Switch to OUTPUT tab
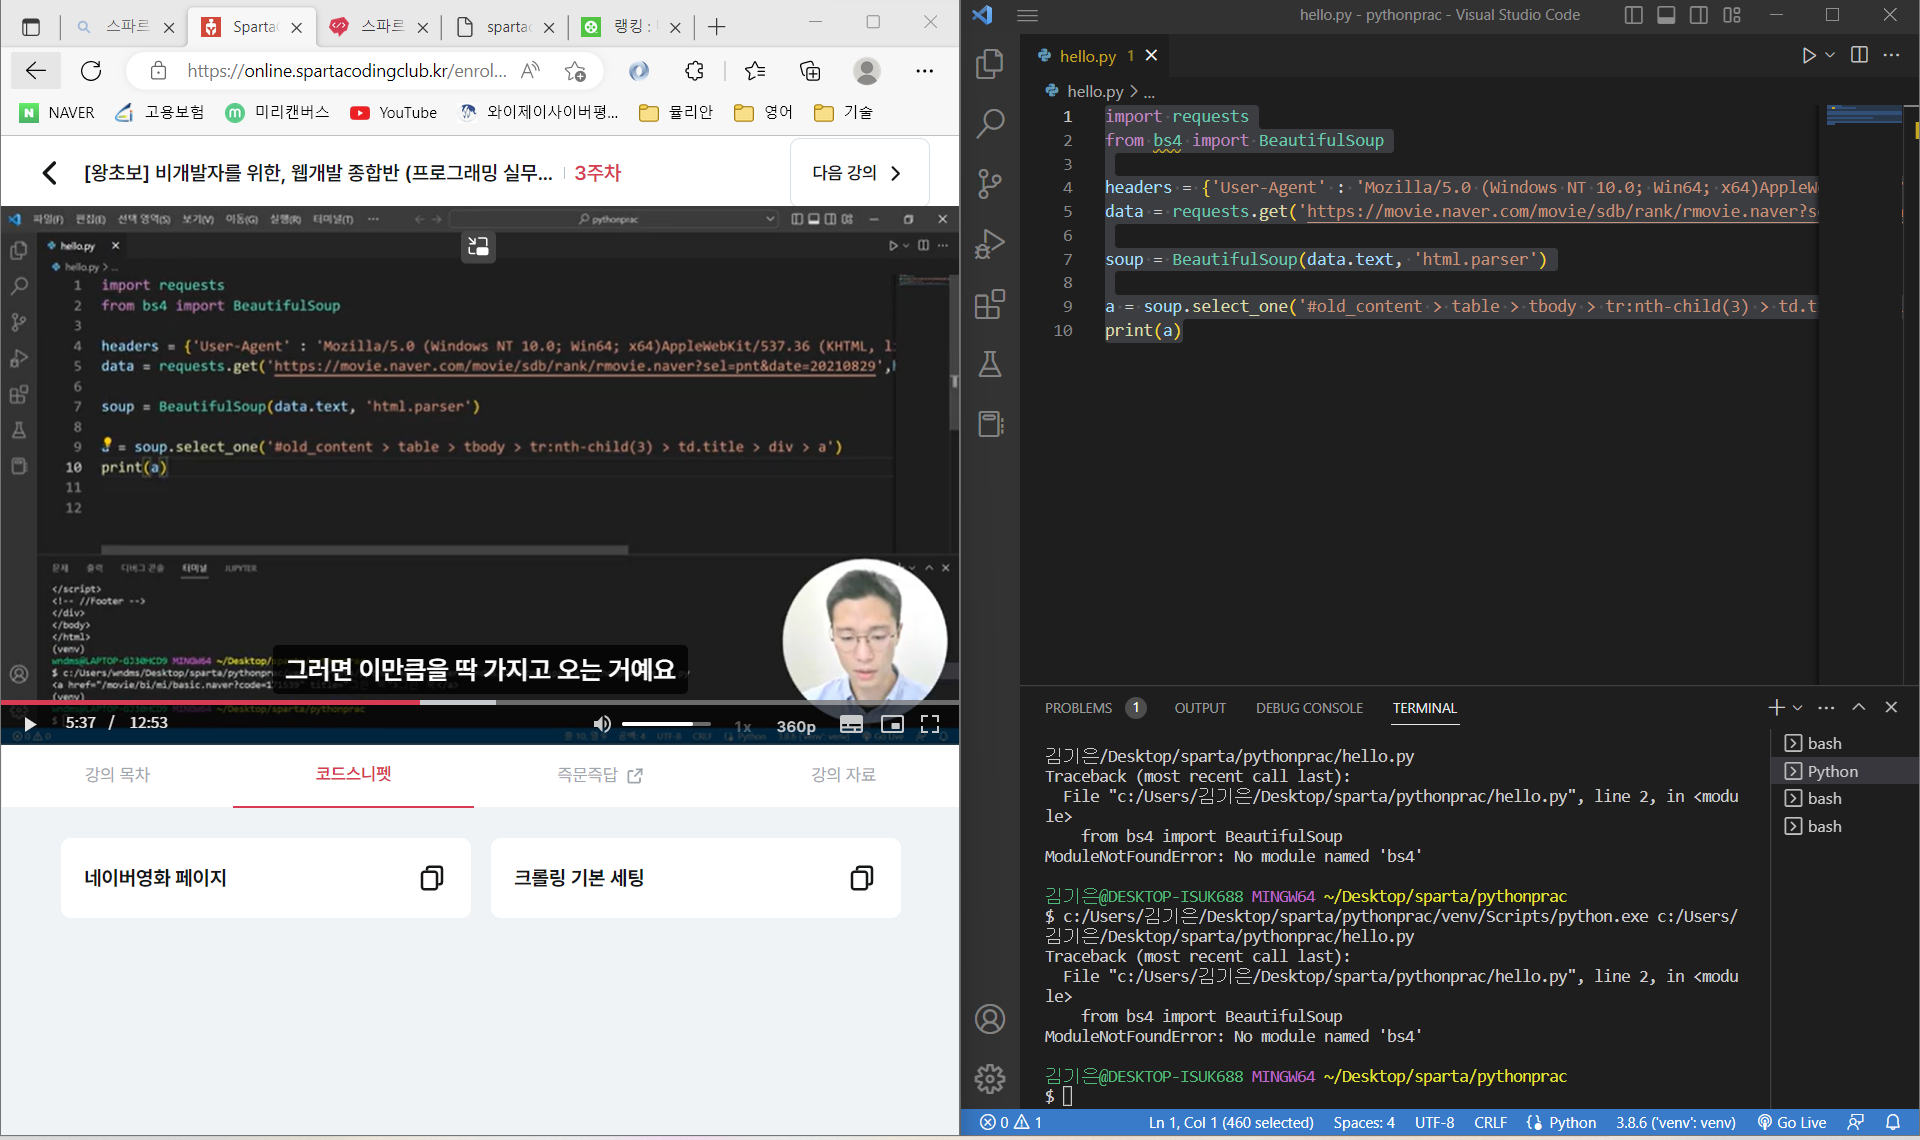1920x1140 pixels. [x=1200, y=708]
